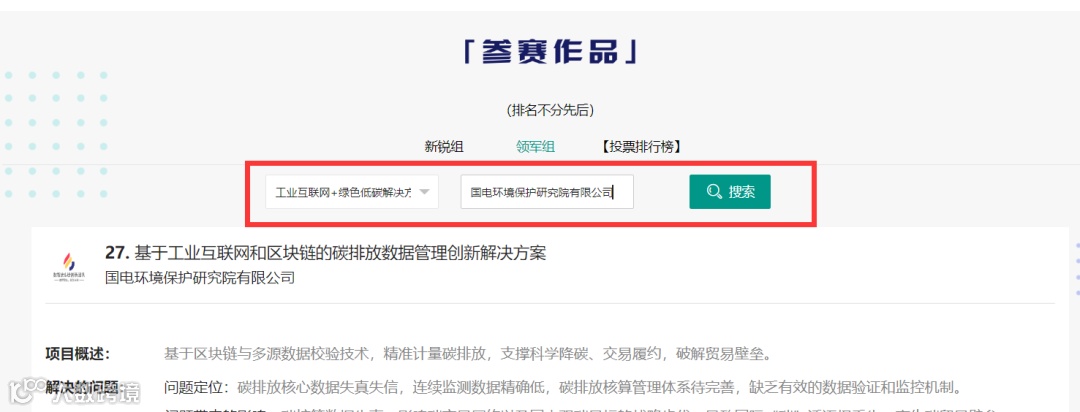1080x412 pixels.
Task: Switch to the 新锐组 tab
Action: tap(444, 147)
